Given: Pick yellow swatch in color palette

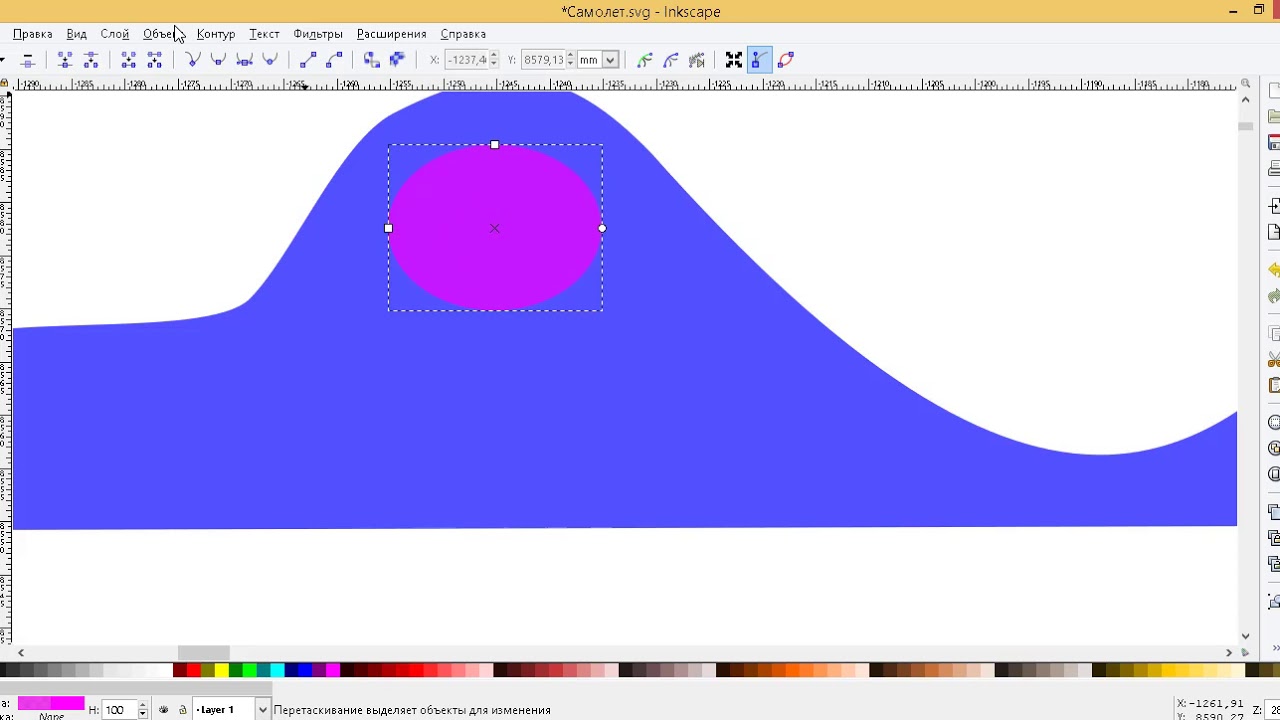Looking at the screenshot, I should click(221, 670).
